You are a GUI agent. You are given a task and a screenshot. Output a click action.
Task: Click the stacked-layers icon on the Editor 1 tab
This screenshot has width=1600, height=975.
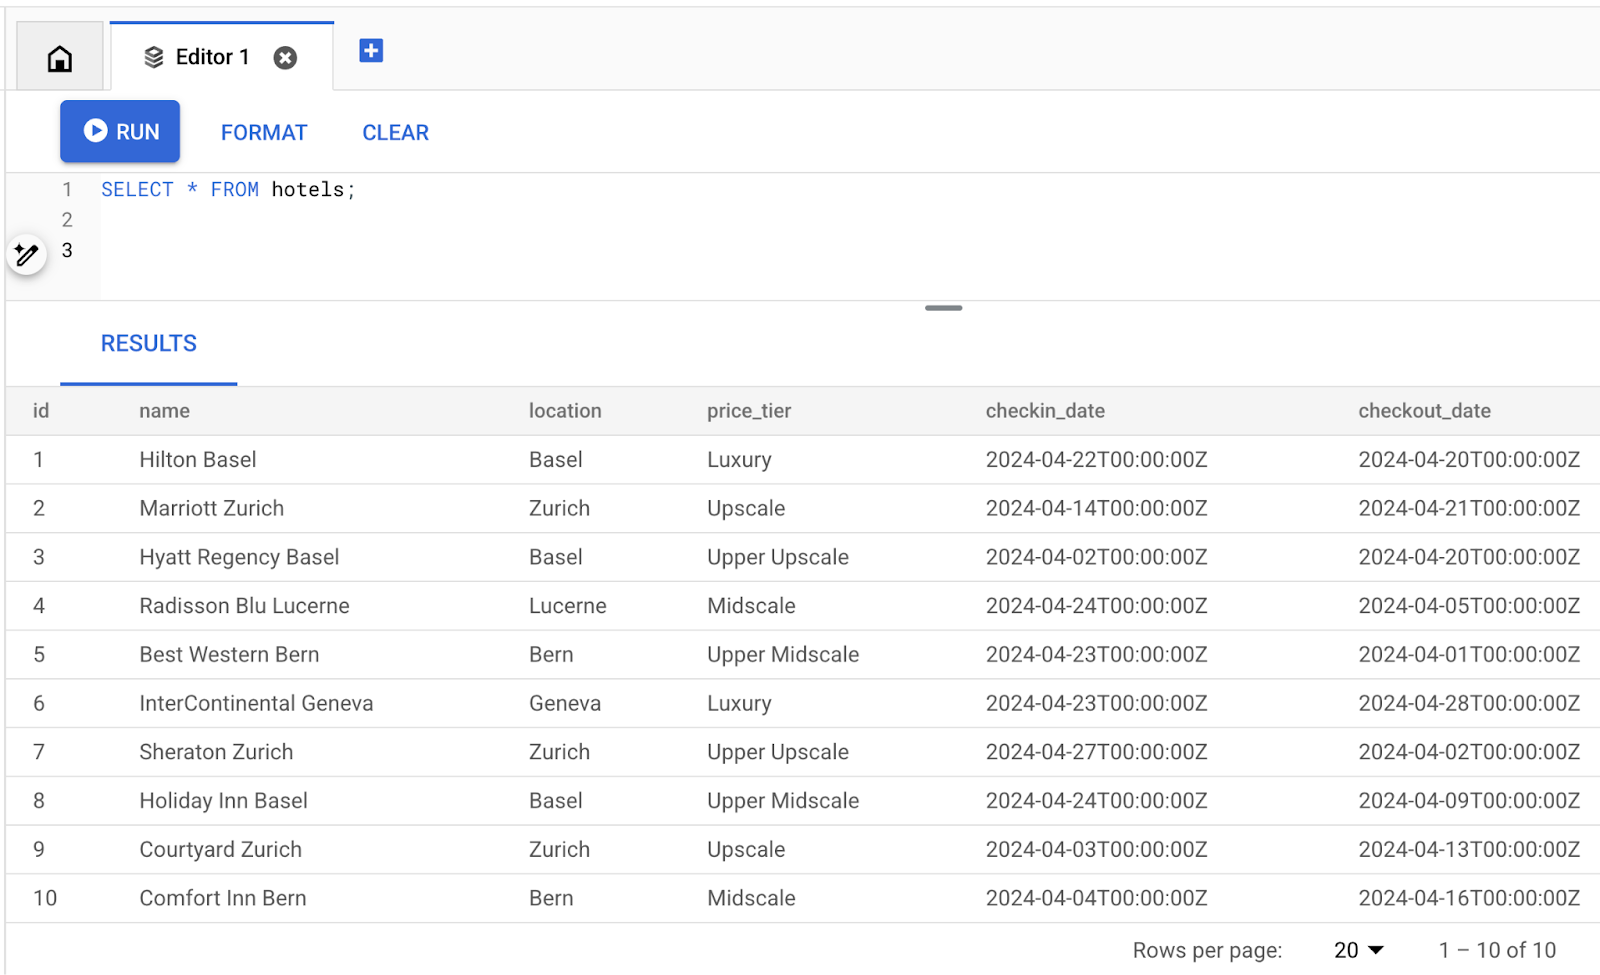point(154,57)
